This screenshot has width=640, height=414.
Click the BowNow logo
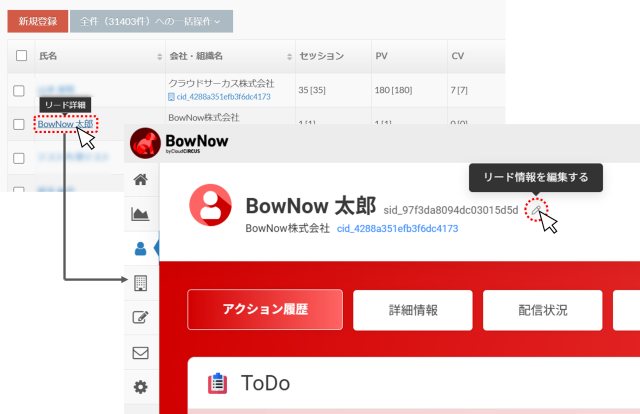[x=179, y=143]
